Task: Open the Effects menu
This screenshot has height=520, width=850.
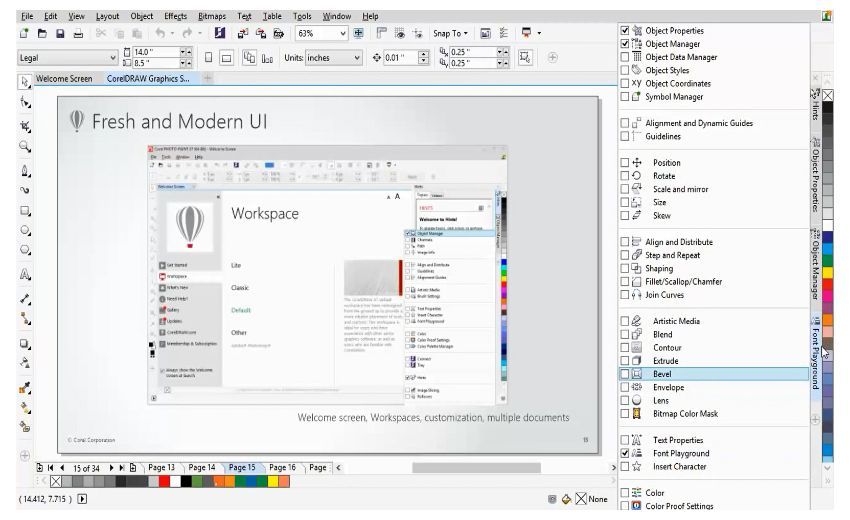Action: click(x=175, y=16)
